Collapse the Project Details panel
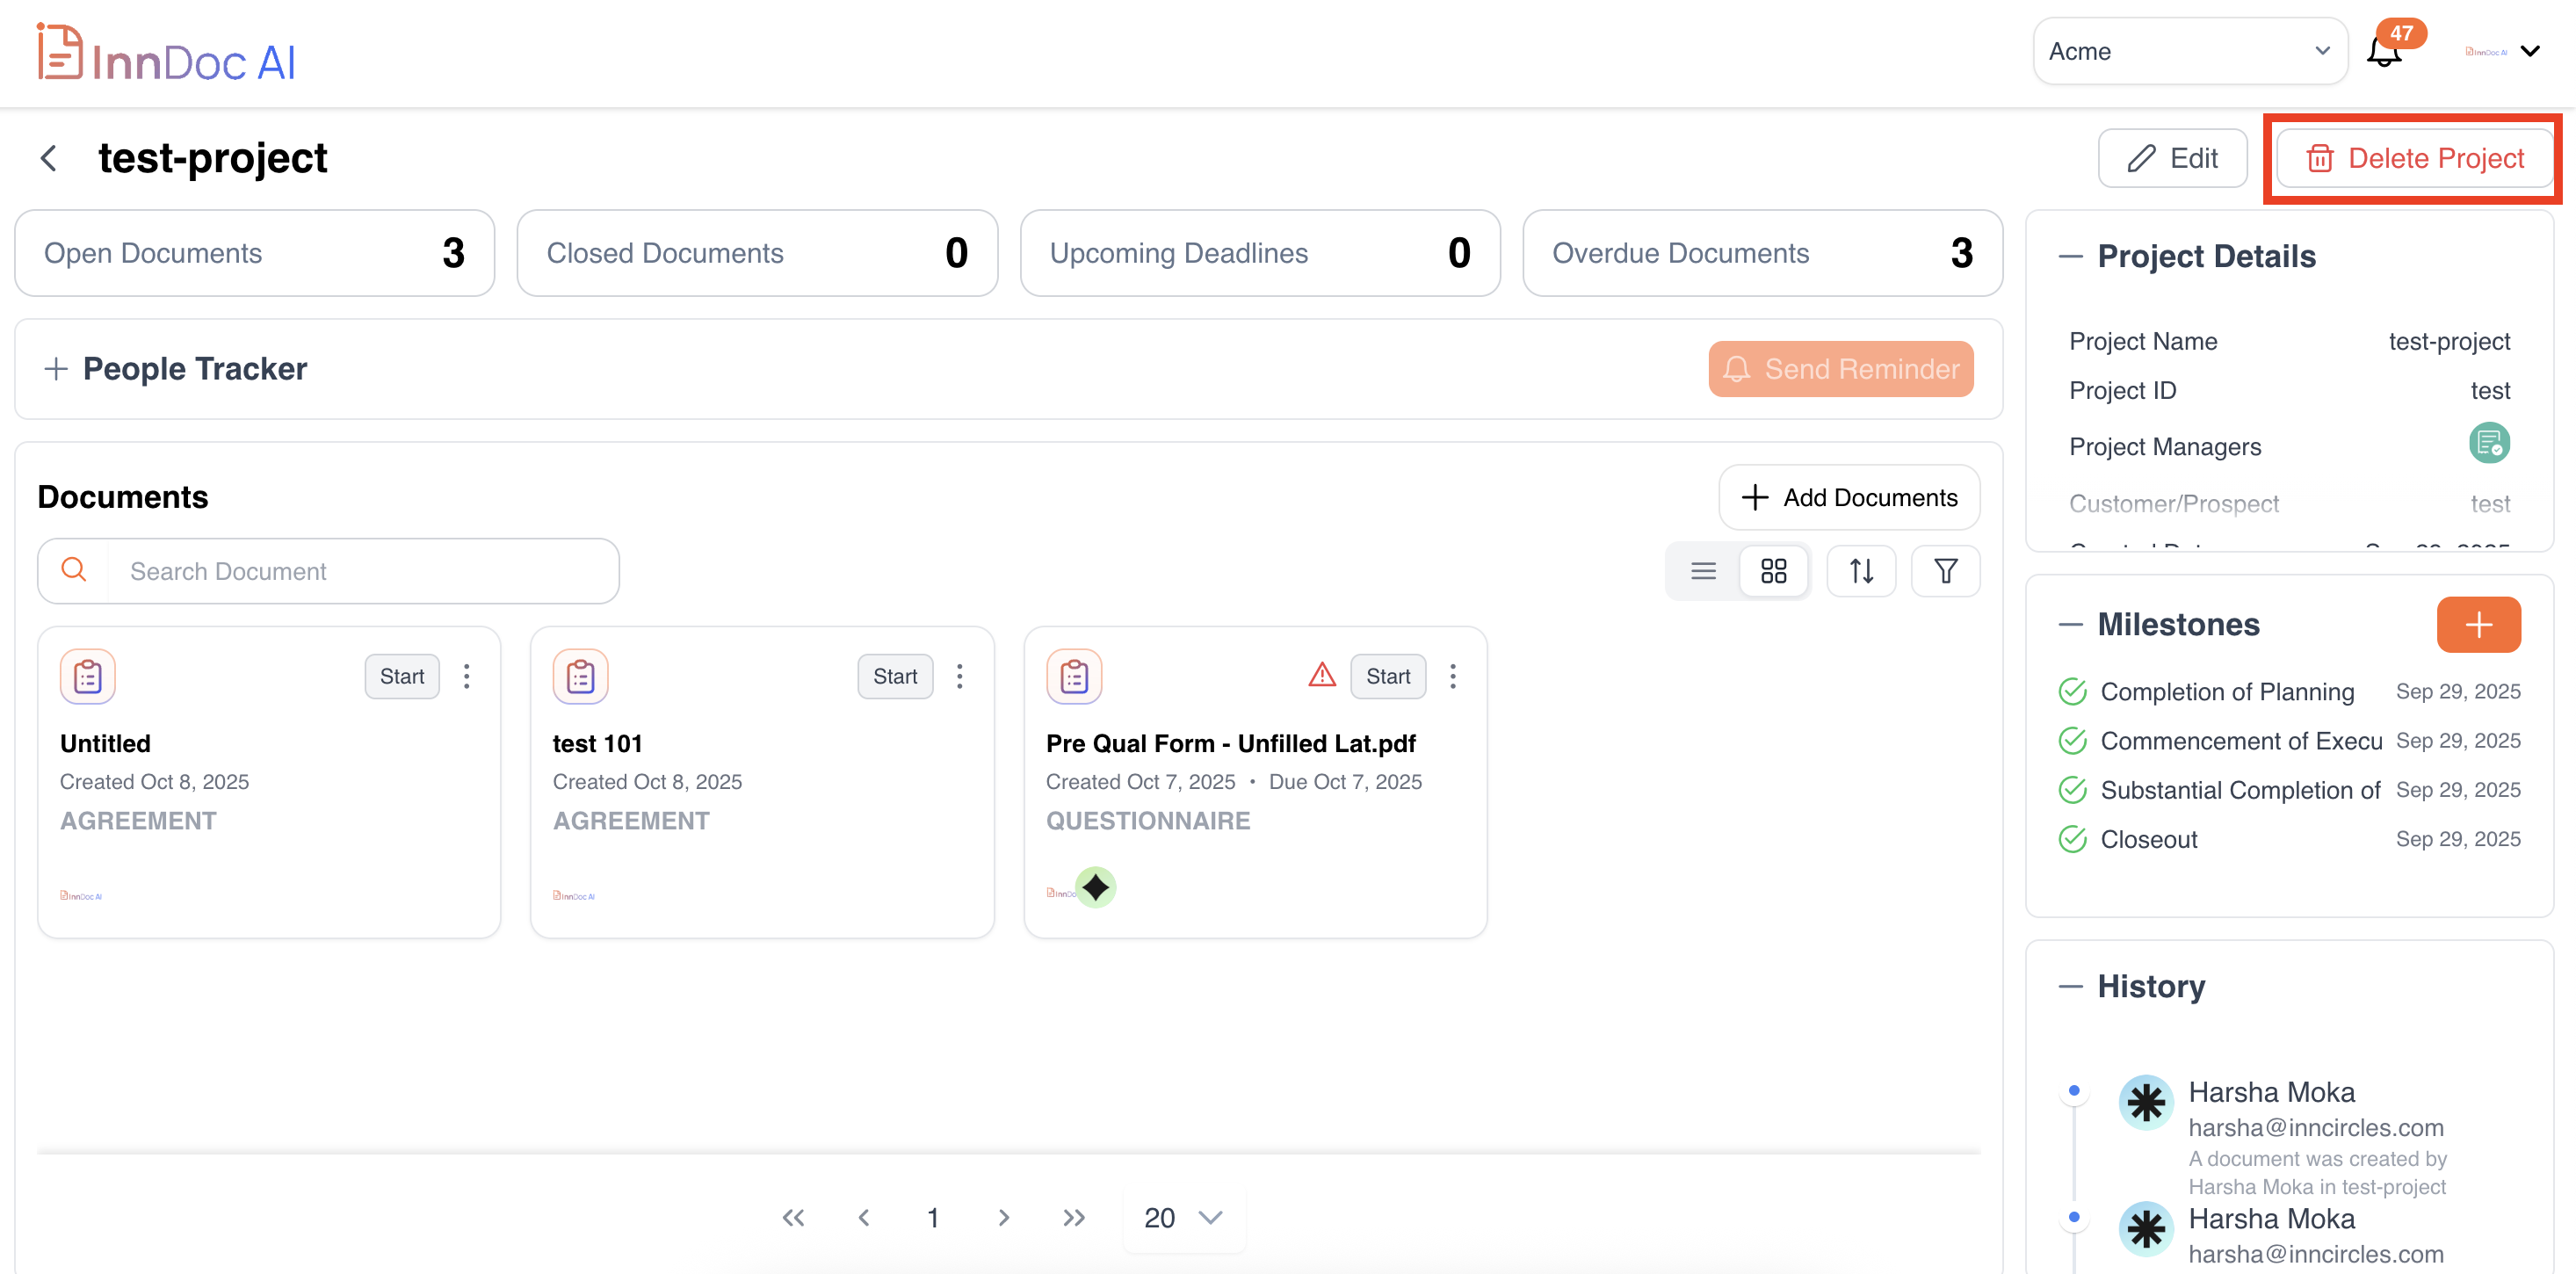Image resolution: width=2576 pixels, height=1274 pixels. (x=2070, y=257)
